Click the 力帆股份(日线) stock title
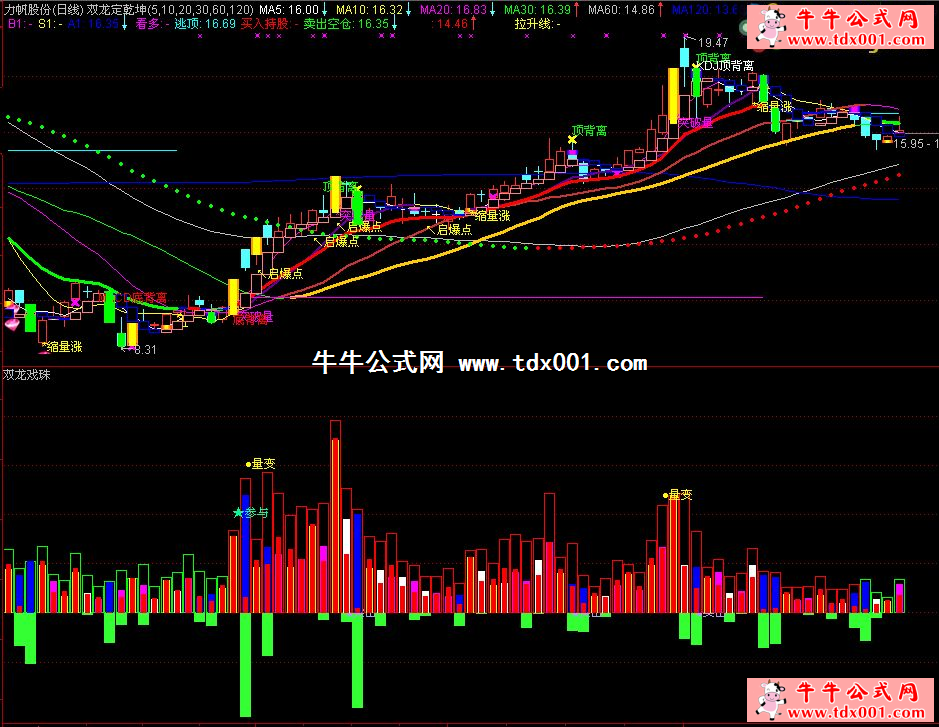This screenshot has height=727, width=939. point(43,9)
